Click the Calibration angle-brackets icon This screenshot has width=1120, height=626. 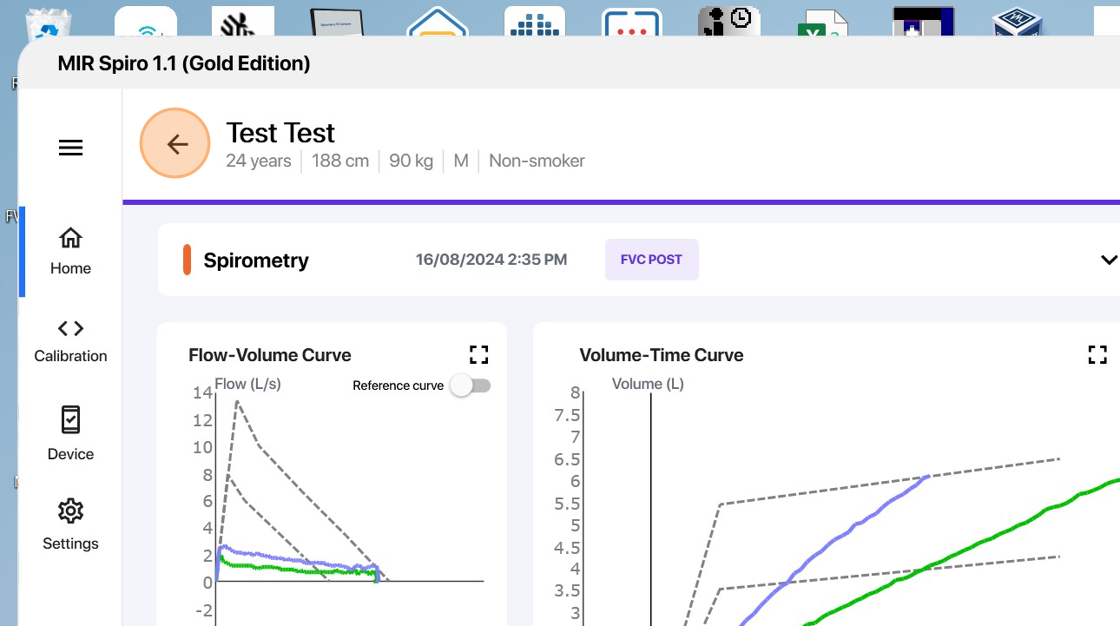click(x=71, y=328)
